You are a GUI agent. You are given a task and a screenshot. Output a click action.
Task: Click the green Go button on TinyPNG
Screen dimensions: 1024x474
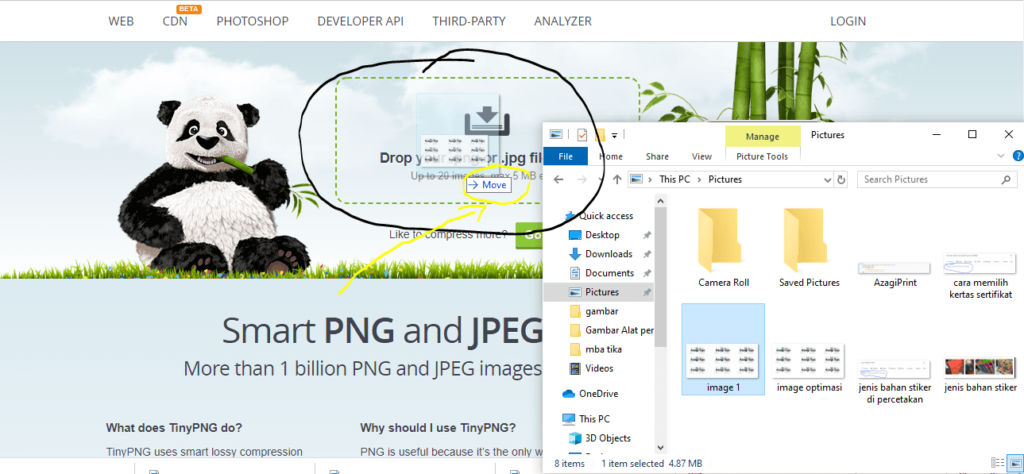coord(529,235)
